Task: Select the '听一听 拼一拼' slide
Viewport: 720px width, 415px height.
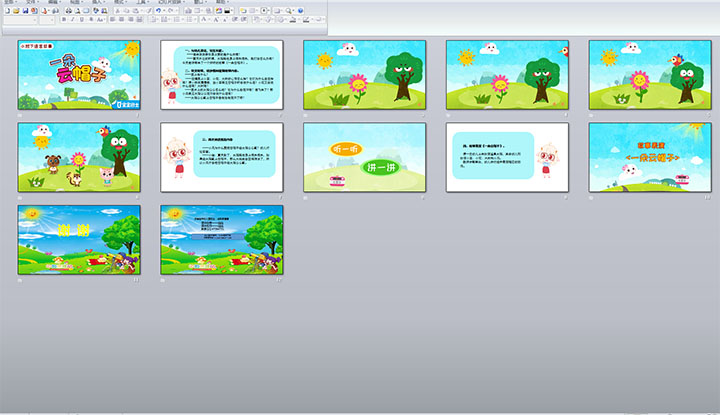Action: [365, 157]
